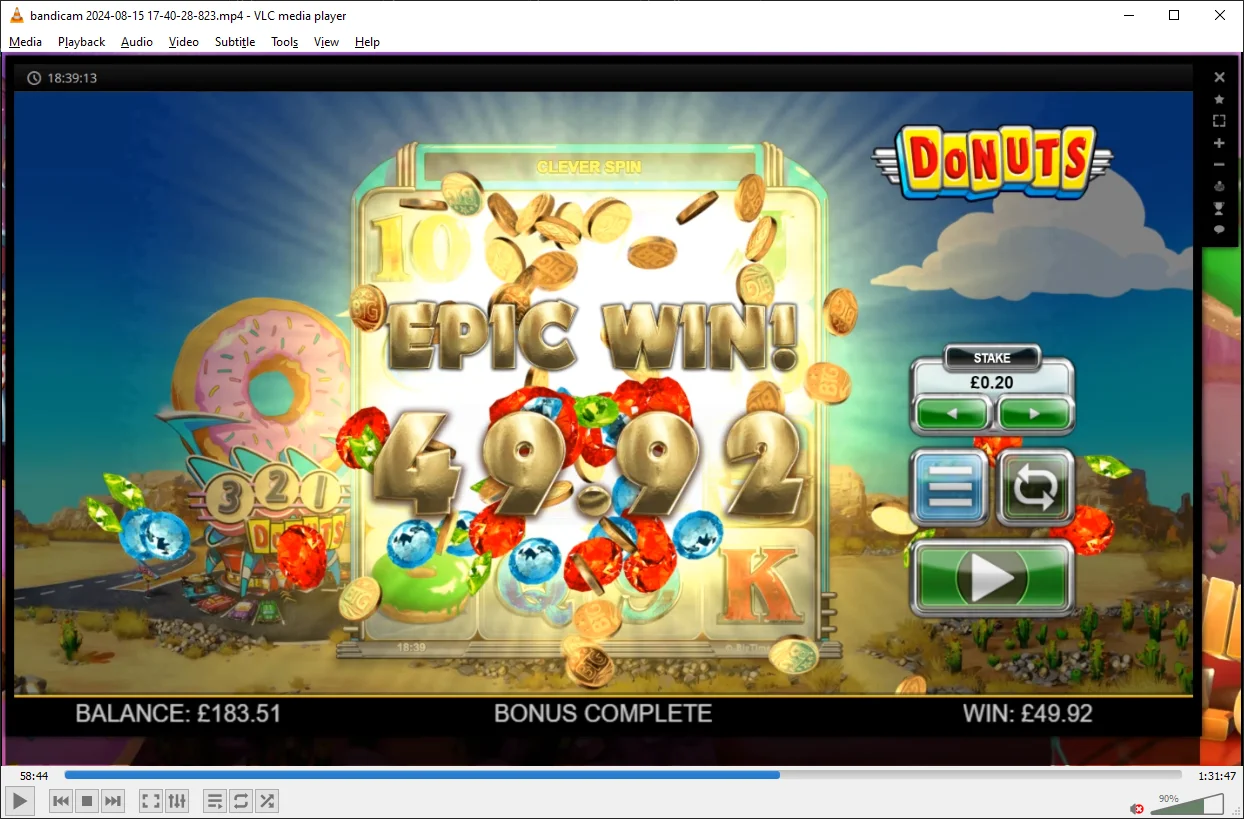
Task: Open the Help menu
Action: click(367, 42)
